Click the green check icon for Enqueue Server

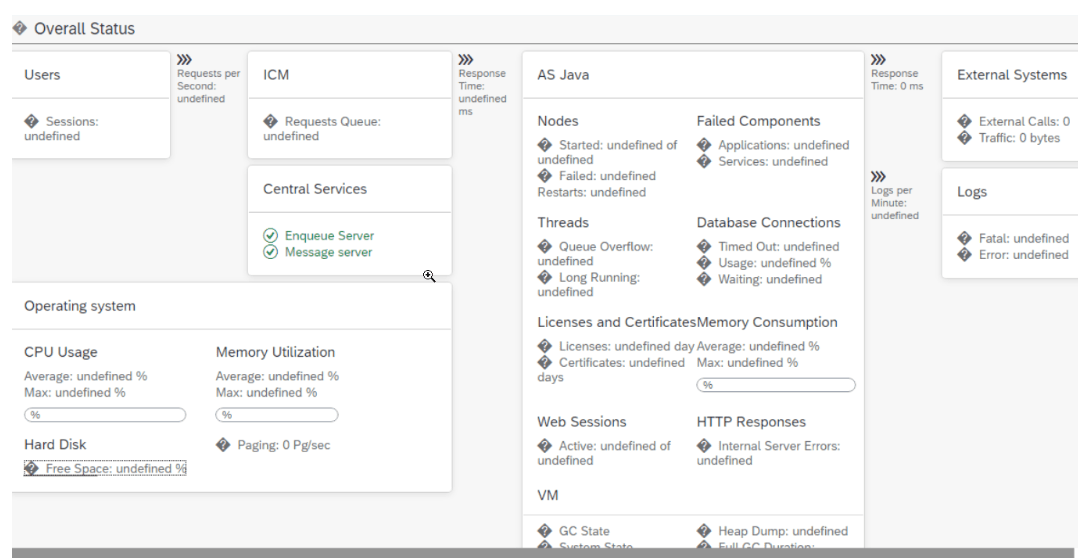click(x=271, y=236)
